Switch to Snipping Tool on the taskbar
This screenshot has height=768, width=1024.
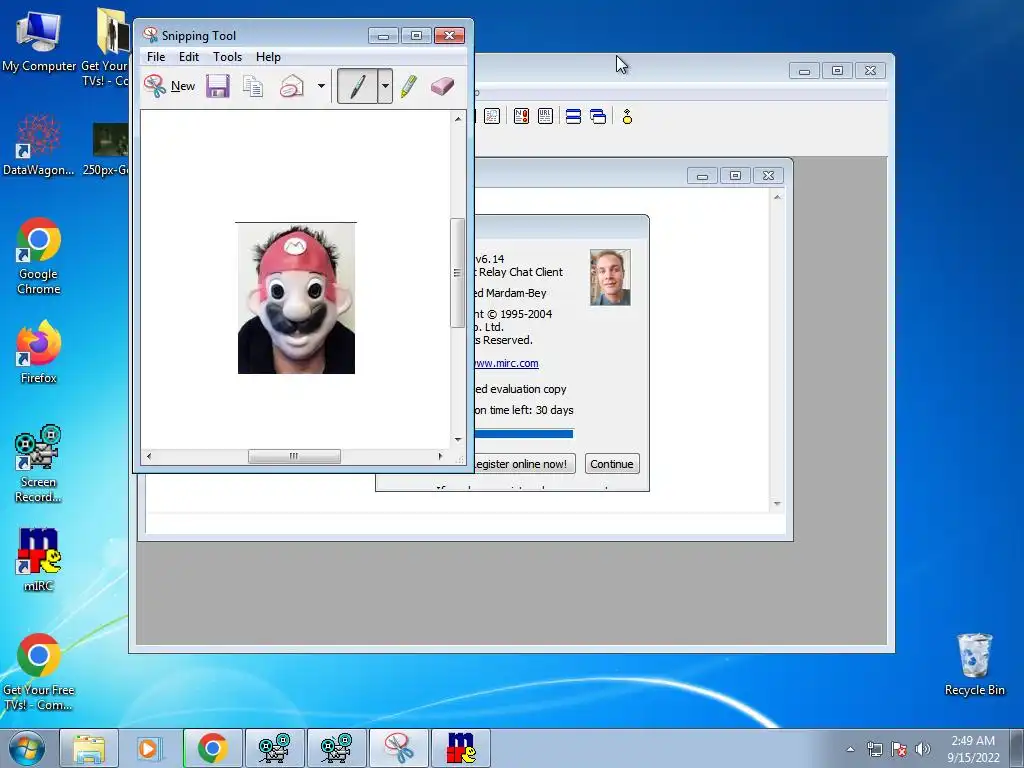tap(398, 748)
